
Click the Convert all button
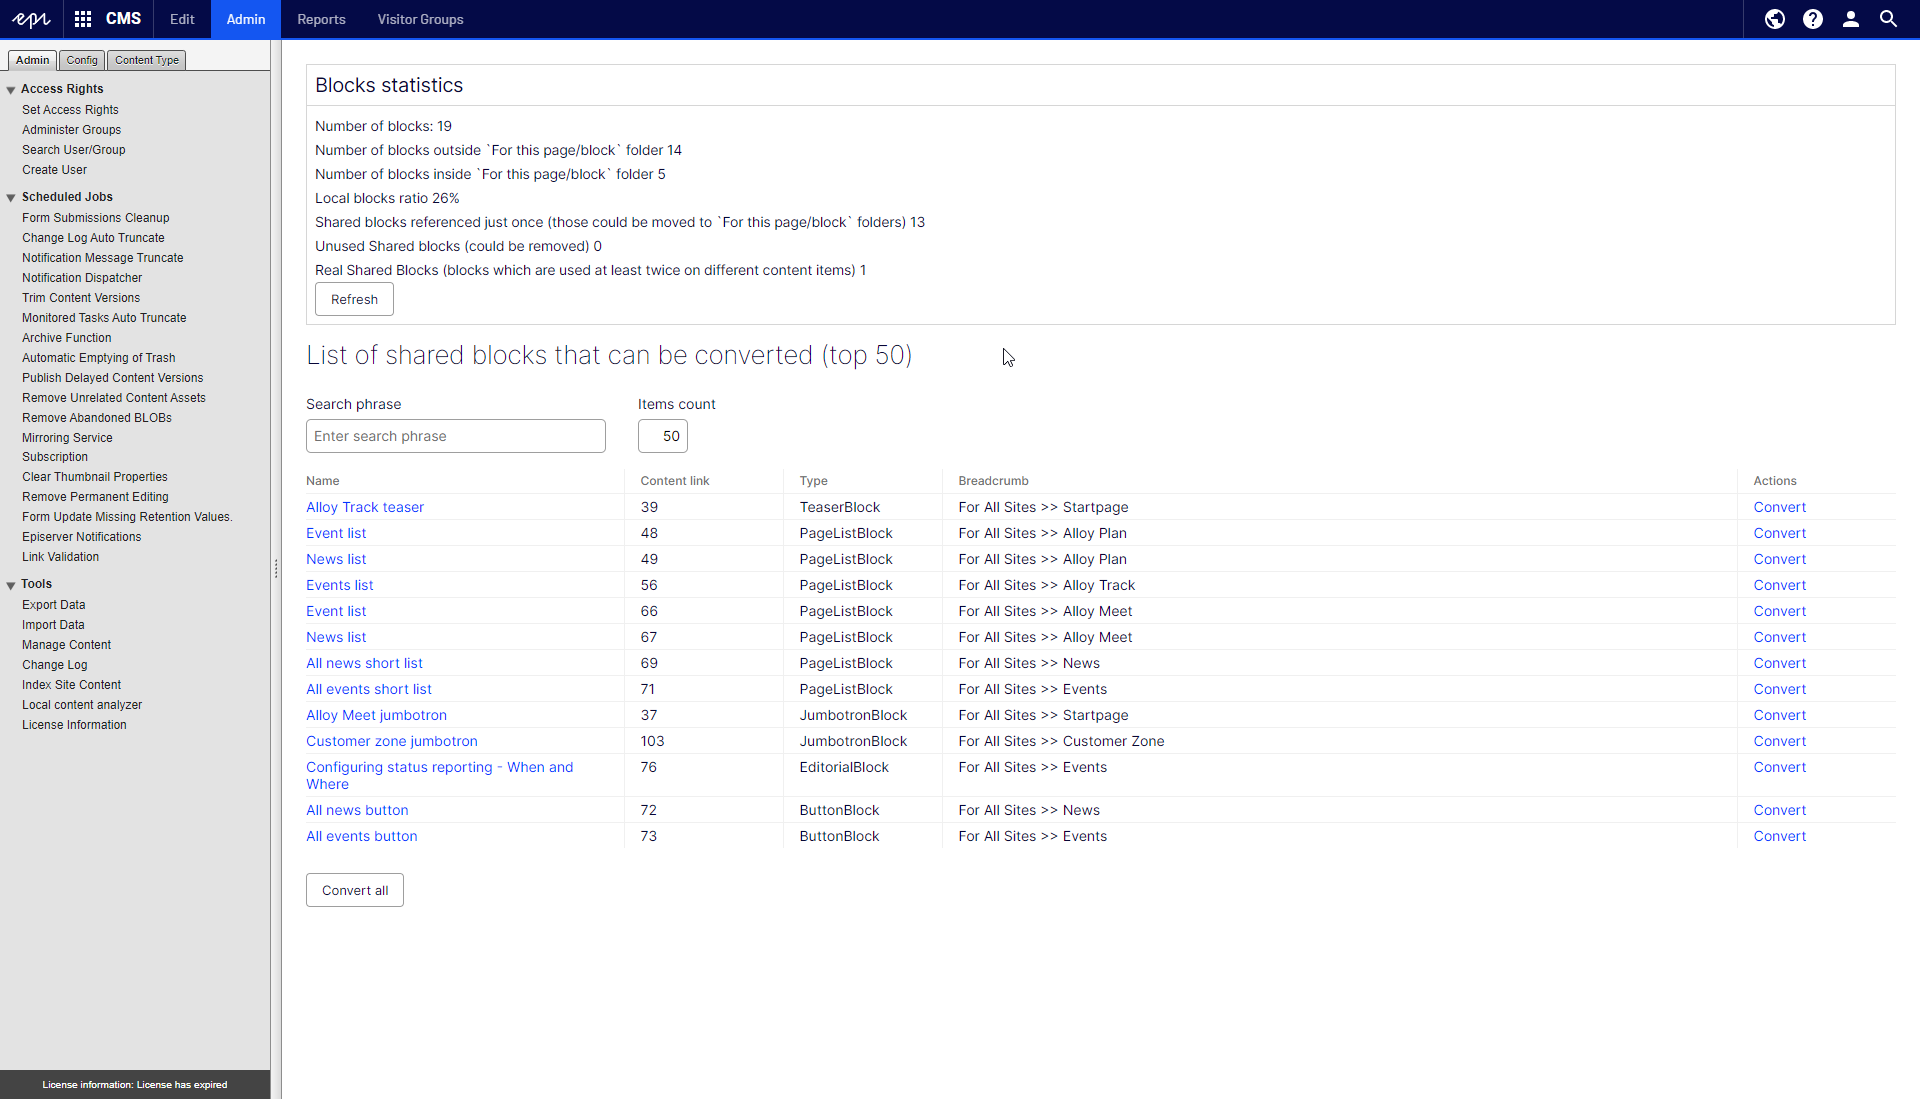tap(354, 890)
